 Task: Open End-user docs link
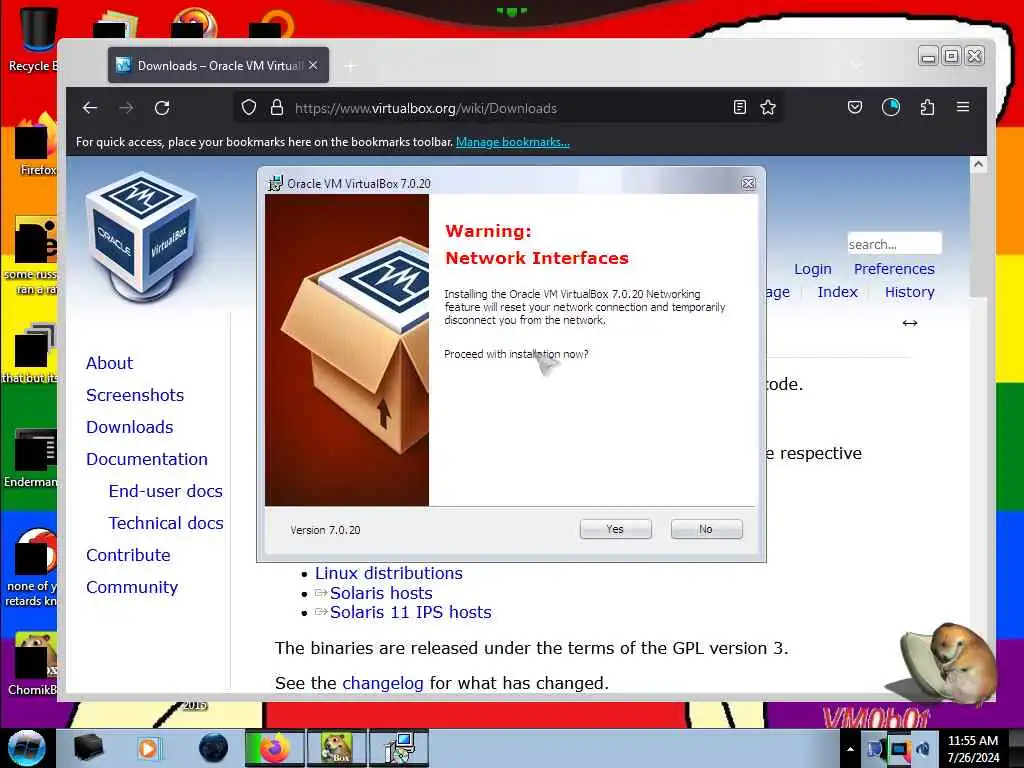165,491
